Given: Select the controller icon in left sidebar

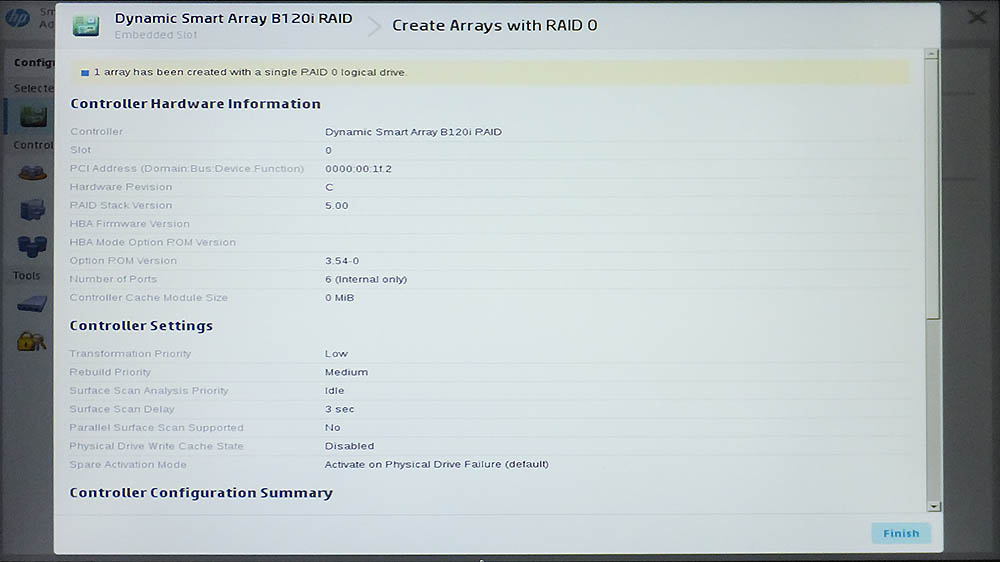Looking at the screenshot, I should (33, 116).
